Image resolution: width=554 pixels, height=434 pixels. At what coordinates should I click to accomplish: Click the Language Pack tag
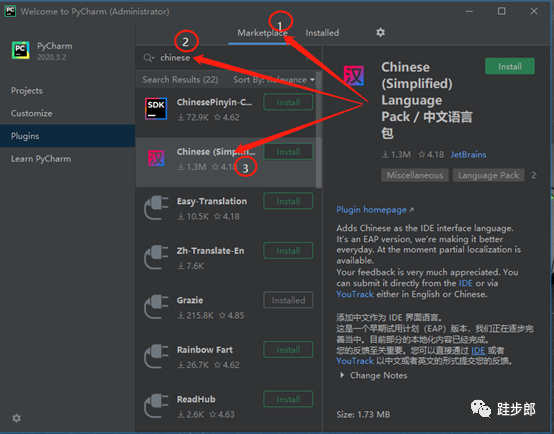pyautogui.click(x=489, y=175)
